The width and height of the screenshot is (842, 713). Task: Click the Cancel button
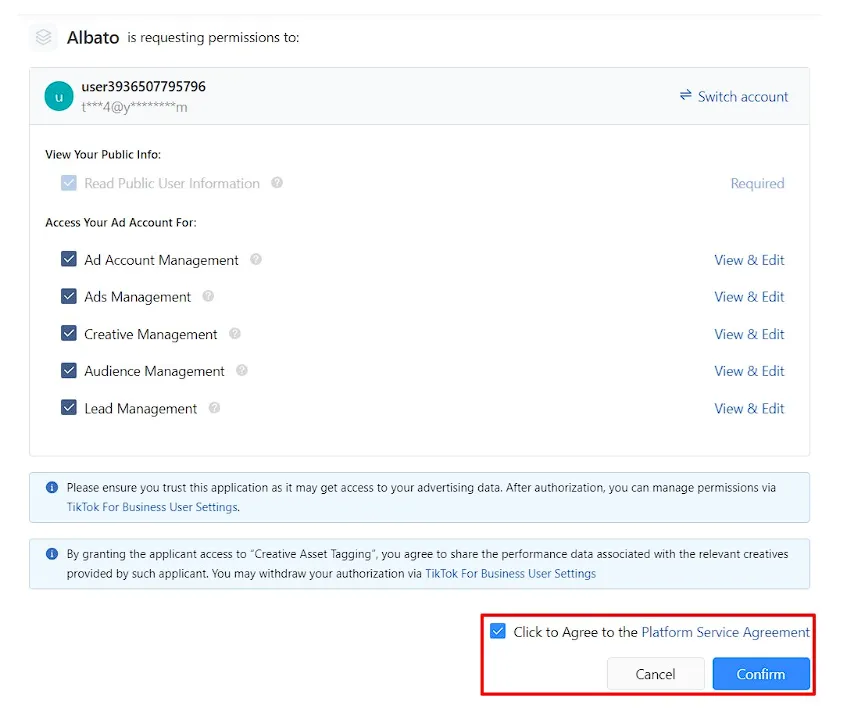655,674
